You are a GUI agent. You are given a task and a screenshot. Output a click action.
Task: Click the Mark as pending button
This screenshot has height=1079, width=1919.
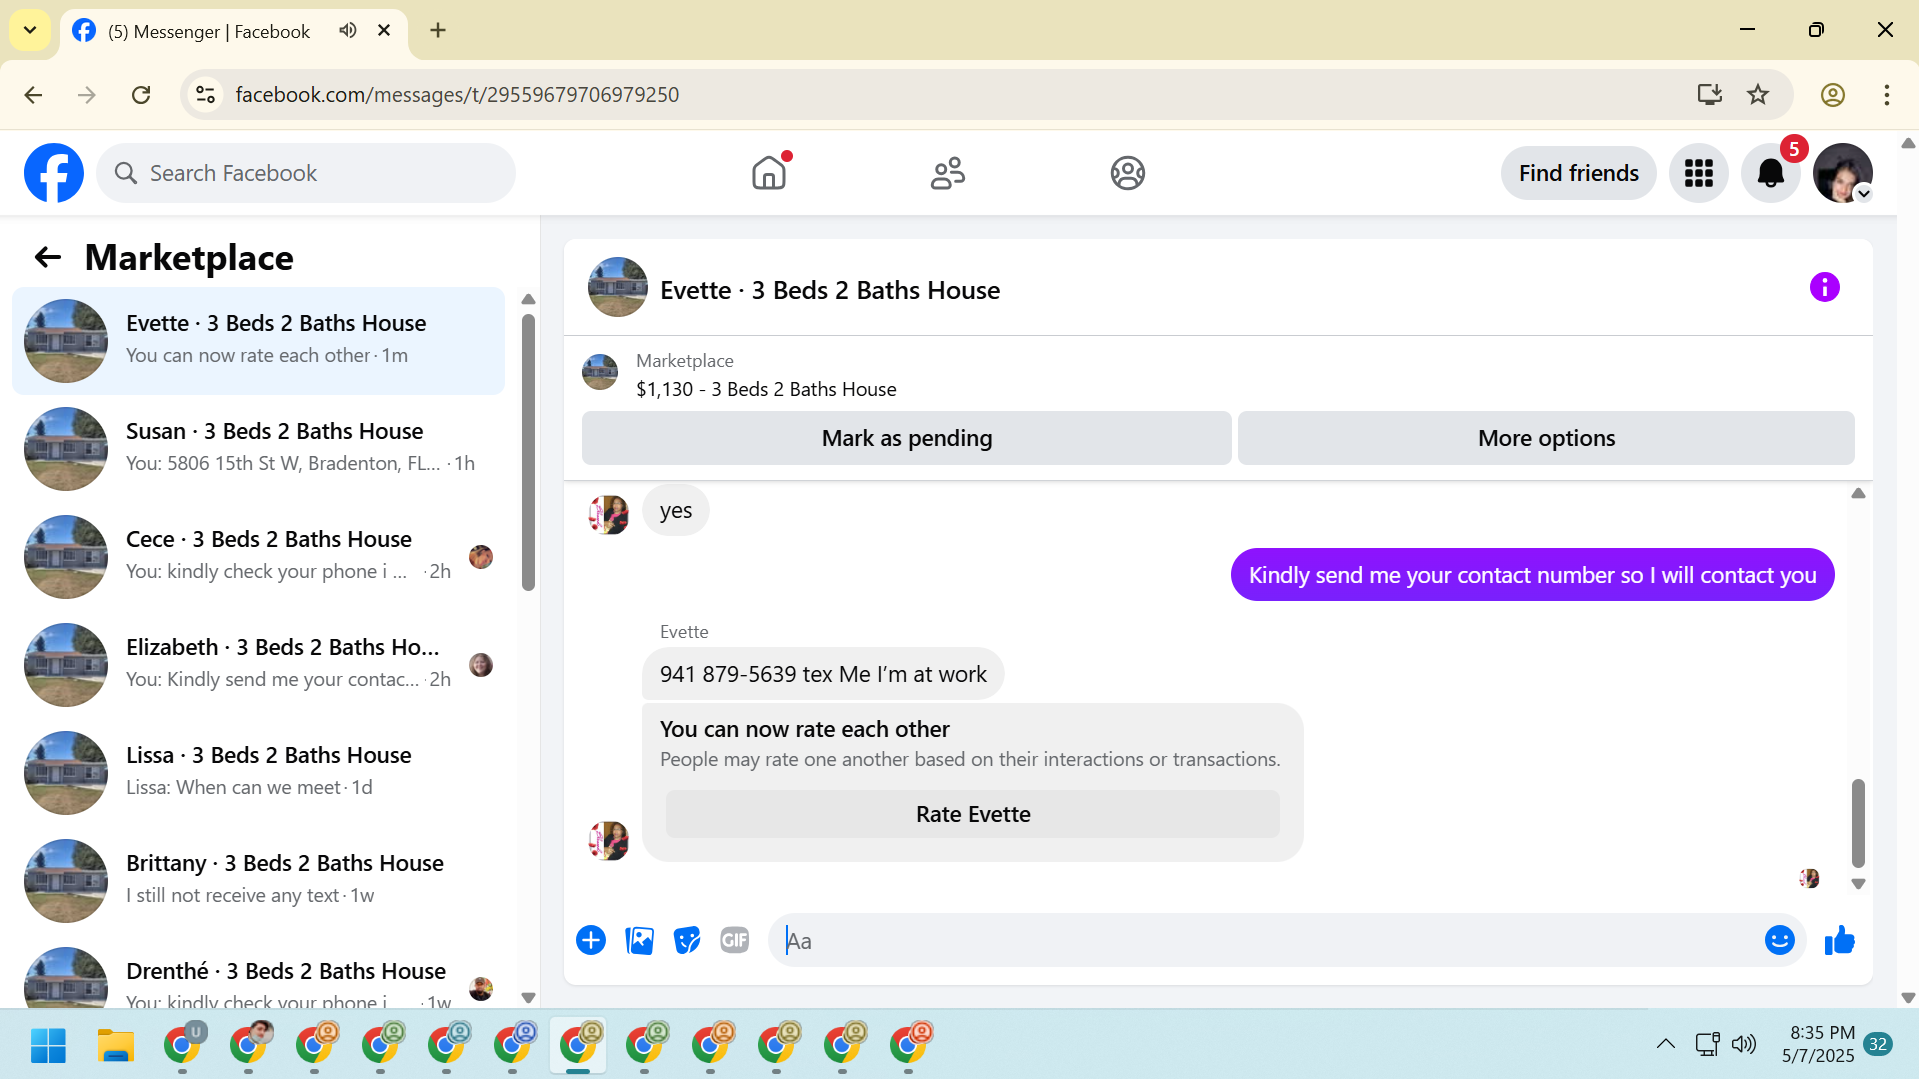tap(906, 438)
